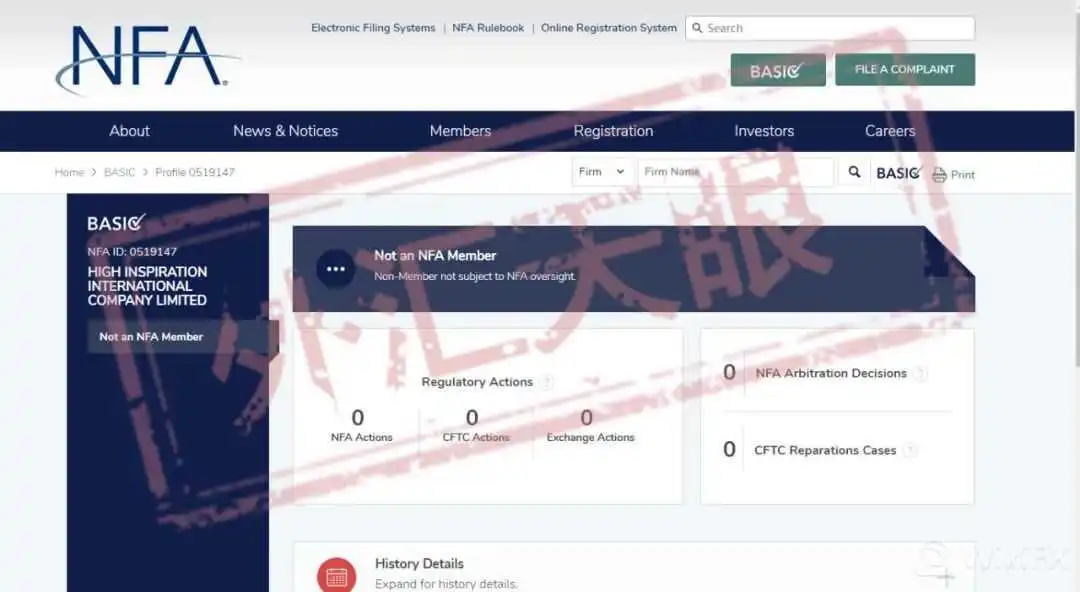Screen dimensions: 1080x592
Task: Click the Not an NFA Member banner heading
Action: point(435,256)
